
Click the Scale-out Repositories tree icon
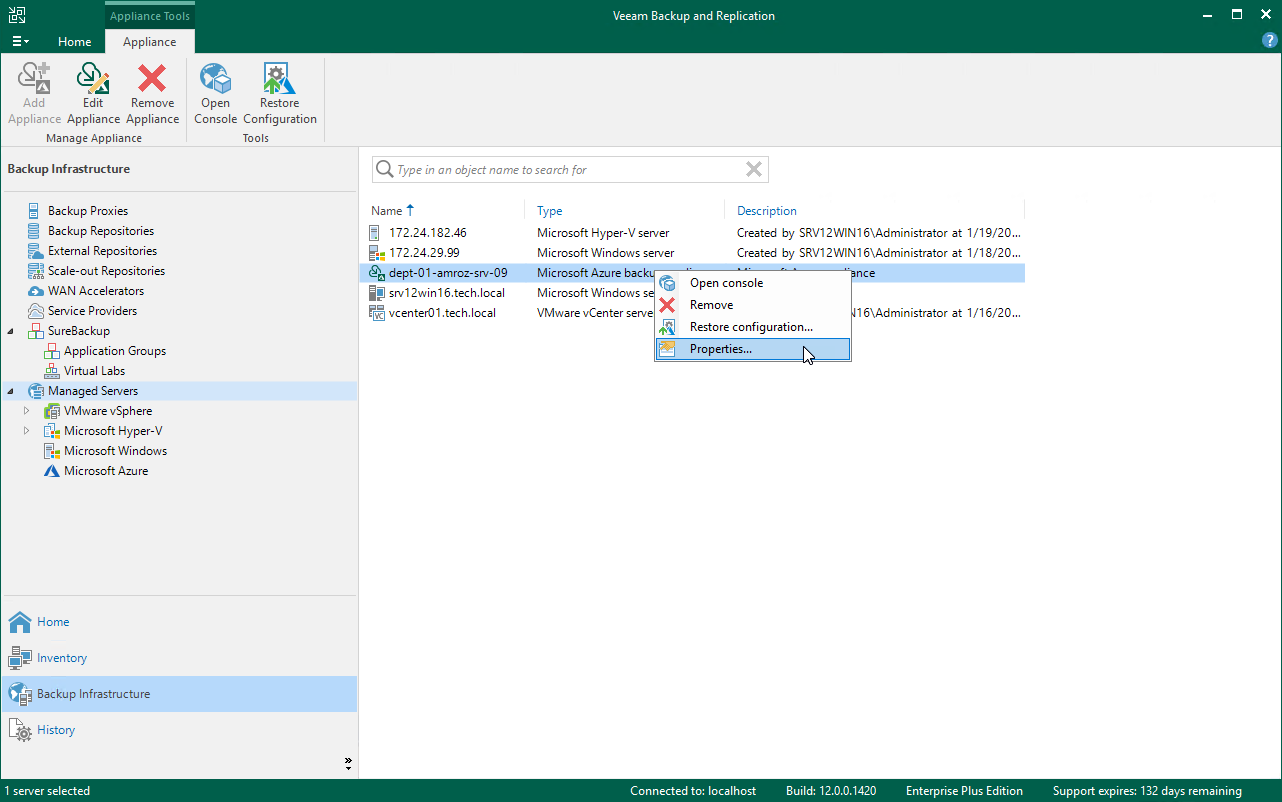coord(34,271)
